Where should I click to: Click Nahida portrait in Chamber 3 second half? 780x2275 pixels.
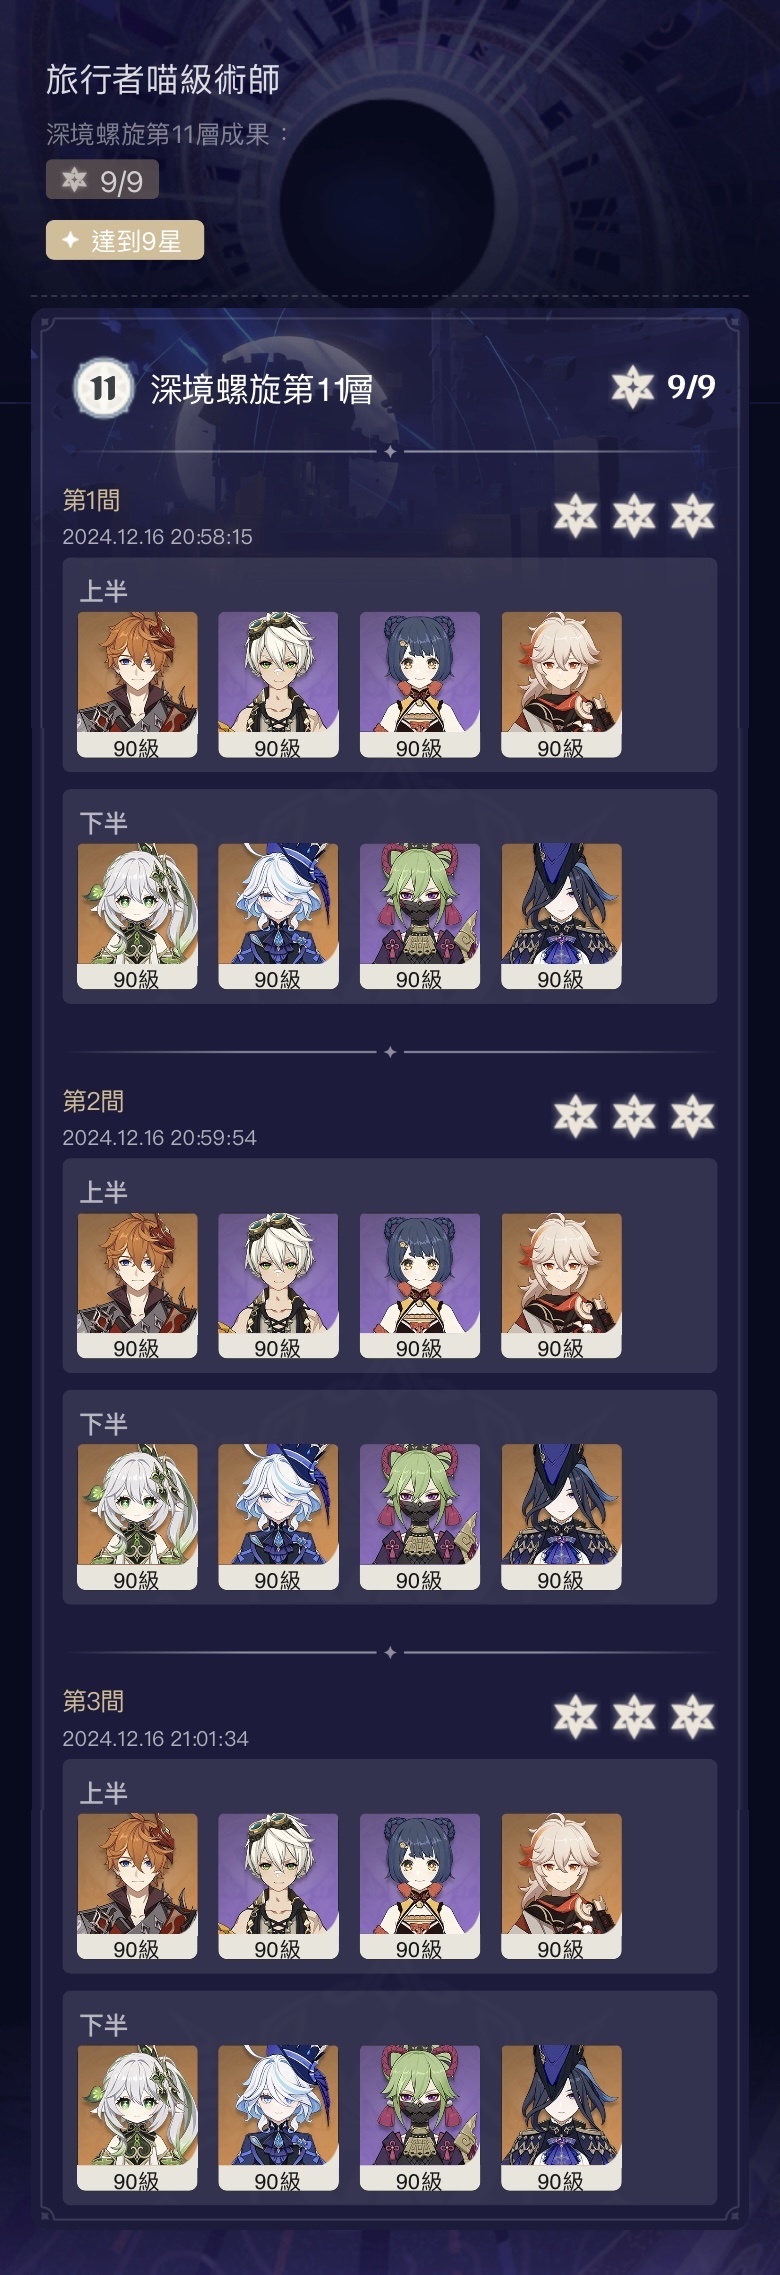(137, 2118)
